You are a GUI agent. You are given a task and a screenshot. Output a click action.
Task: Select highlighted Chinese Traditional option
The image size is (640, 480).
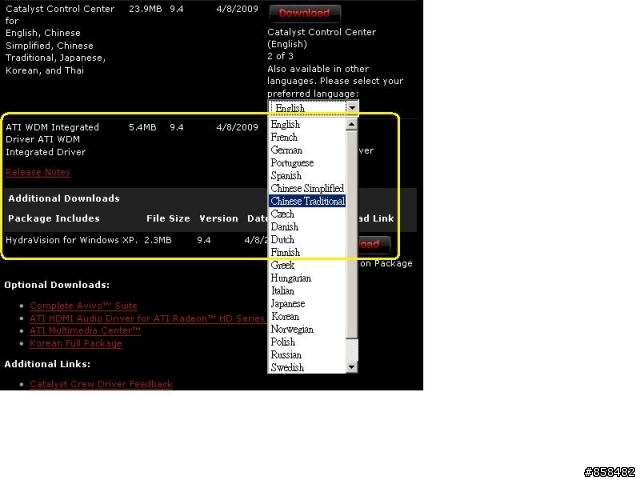coord(307,201)
